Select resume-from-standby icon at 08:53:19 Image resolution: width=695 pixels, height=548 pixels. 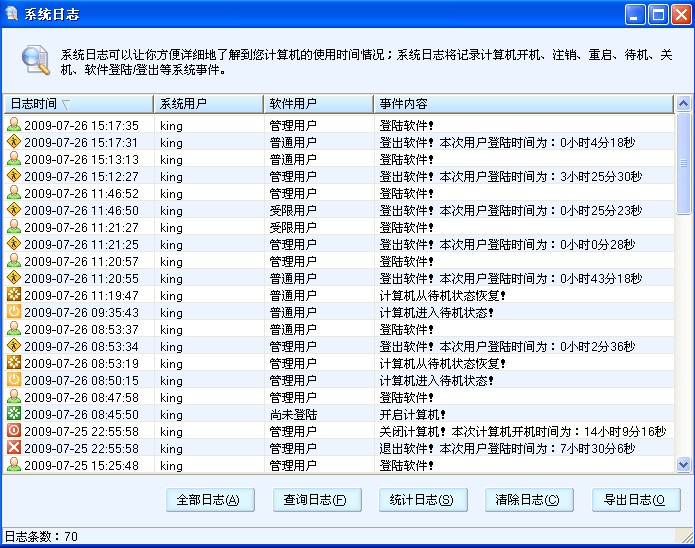(x=14, y=363)
